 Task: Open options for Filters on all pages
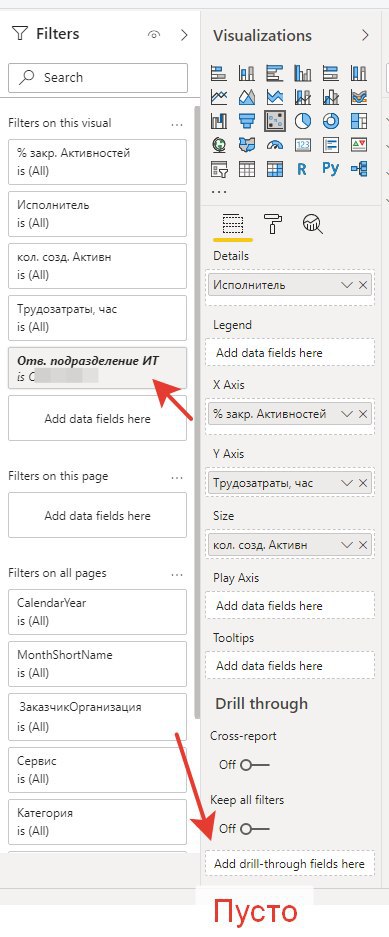pyautogui.click(x=177, y=574)
